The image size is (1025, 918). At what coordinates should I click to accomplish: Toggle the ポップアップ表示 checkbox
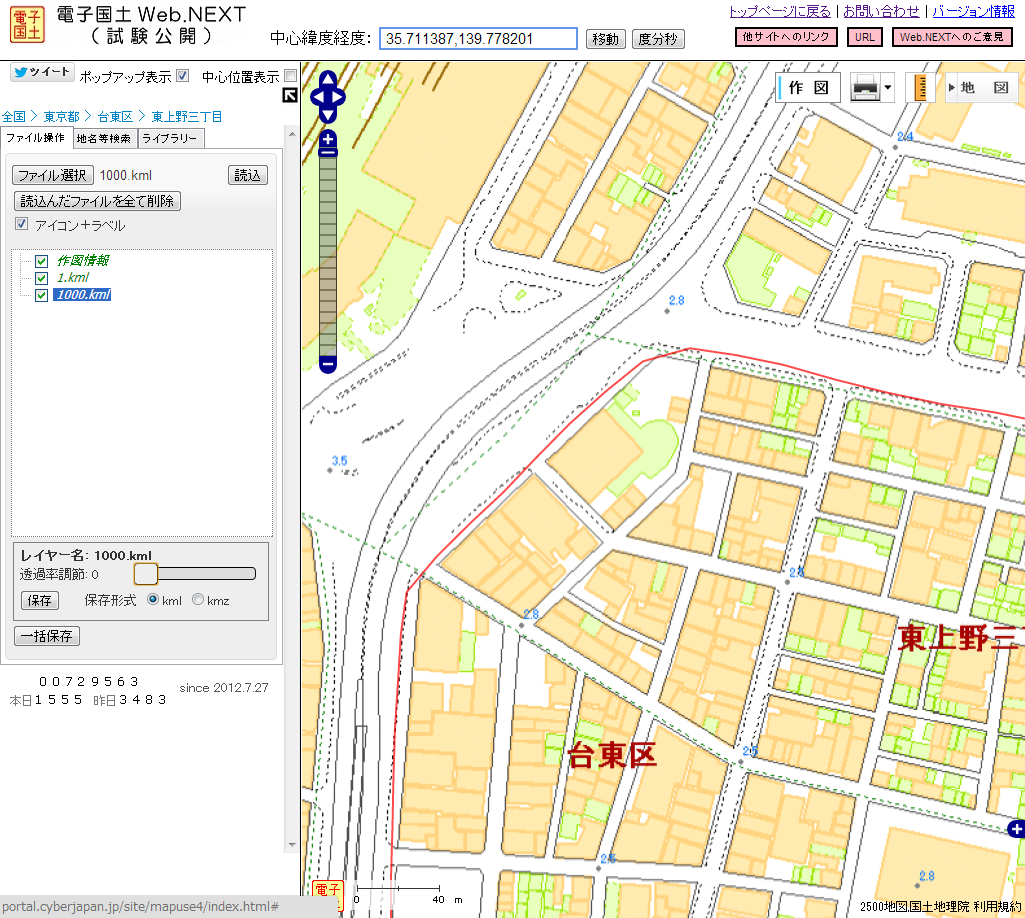tap(182, 76)
